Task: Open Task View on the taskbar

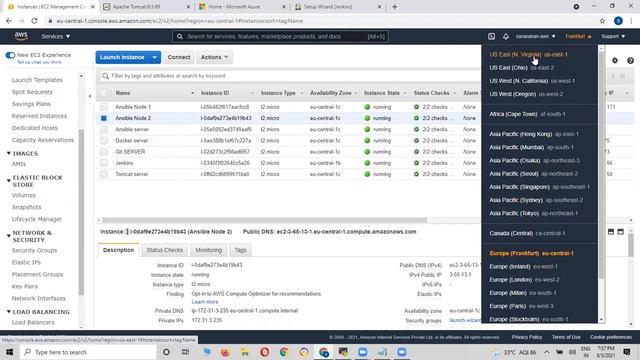Action: click(x=185, y=352)
